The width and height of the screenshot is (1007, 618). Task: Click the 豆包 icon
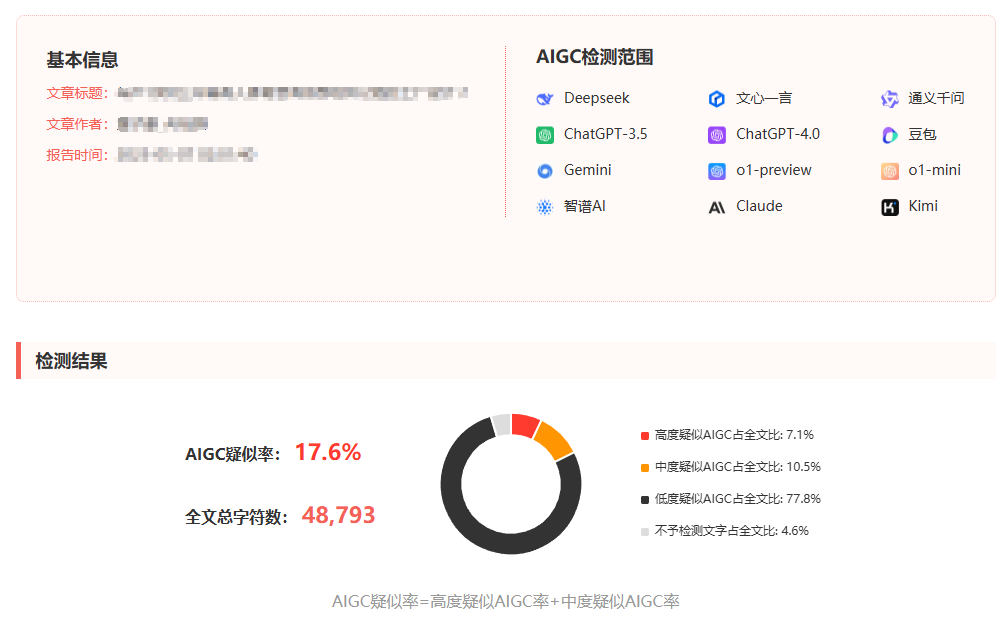(x=890, y=135)
